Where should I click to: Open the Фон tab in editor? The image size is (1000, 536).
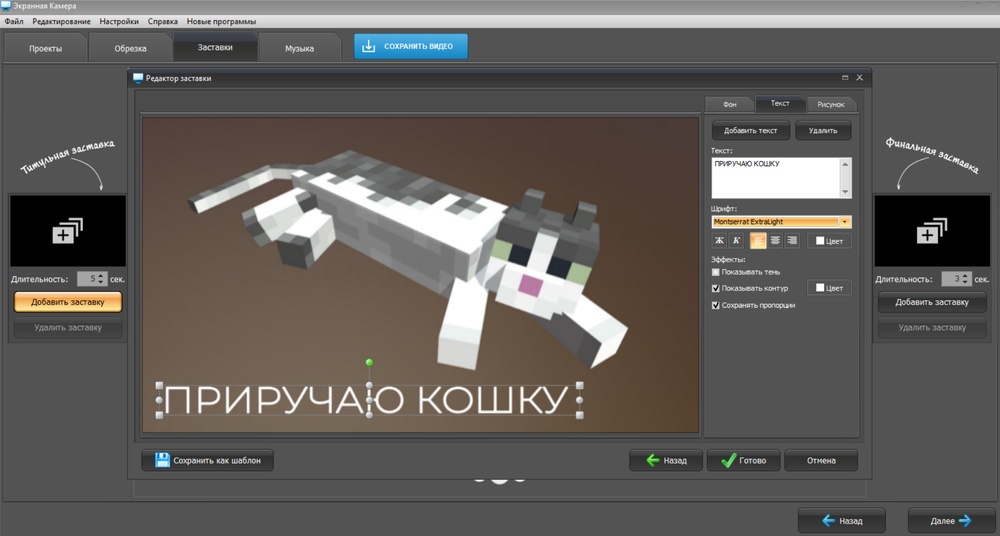coord(730,104)
